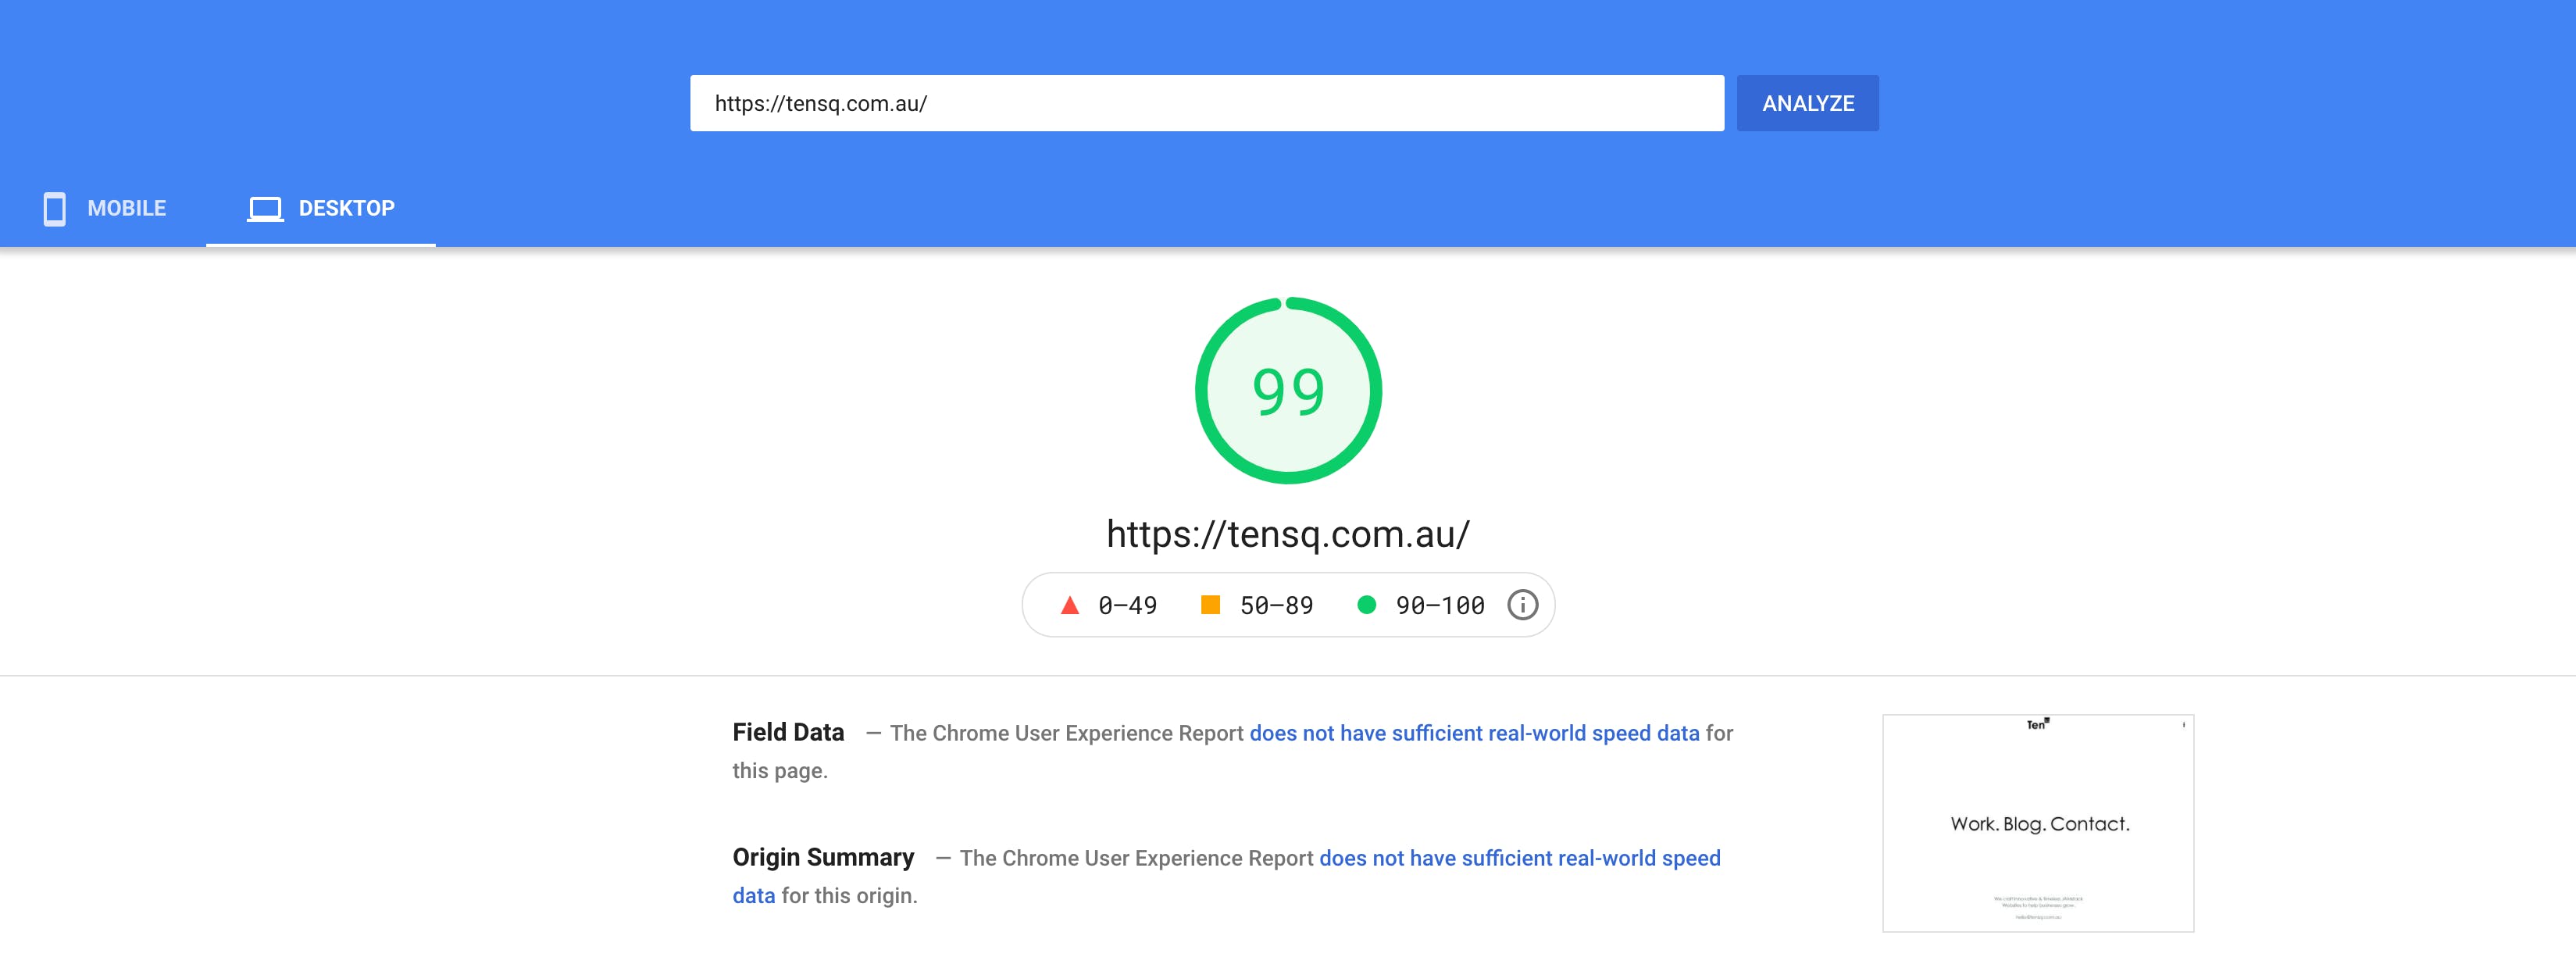
Task: Click the URL input field
Action: pos(1205,102)
